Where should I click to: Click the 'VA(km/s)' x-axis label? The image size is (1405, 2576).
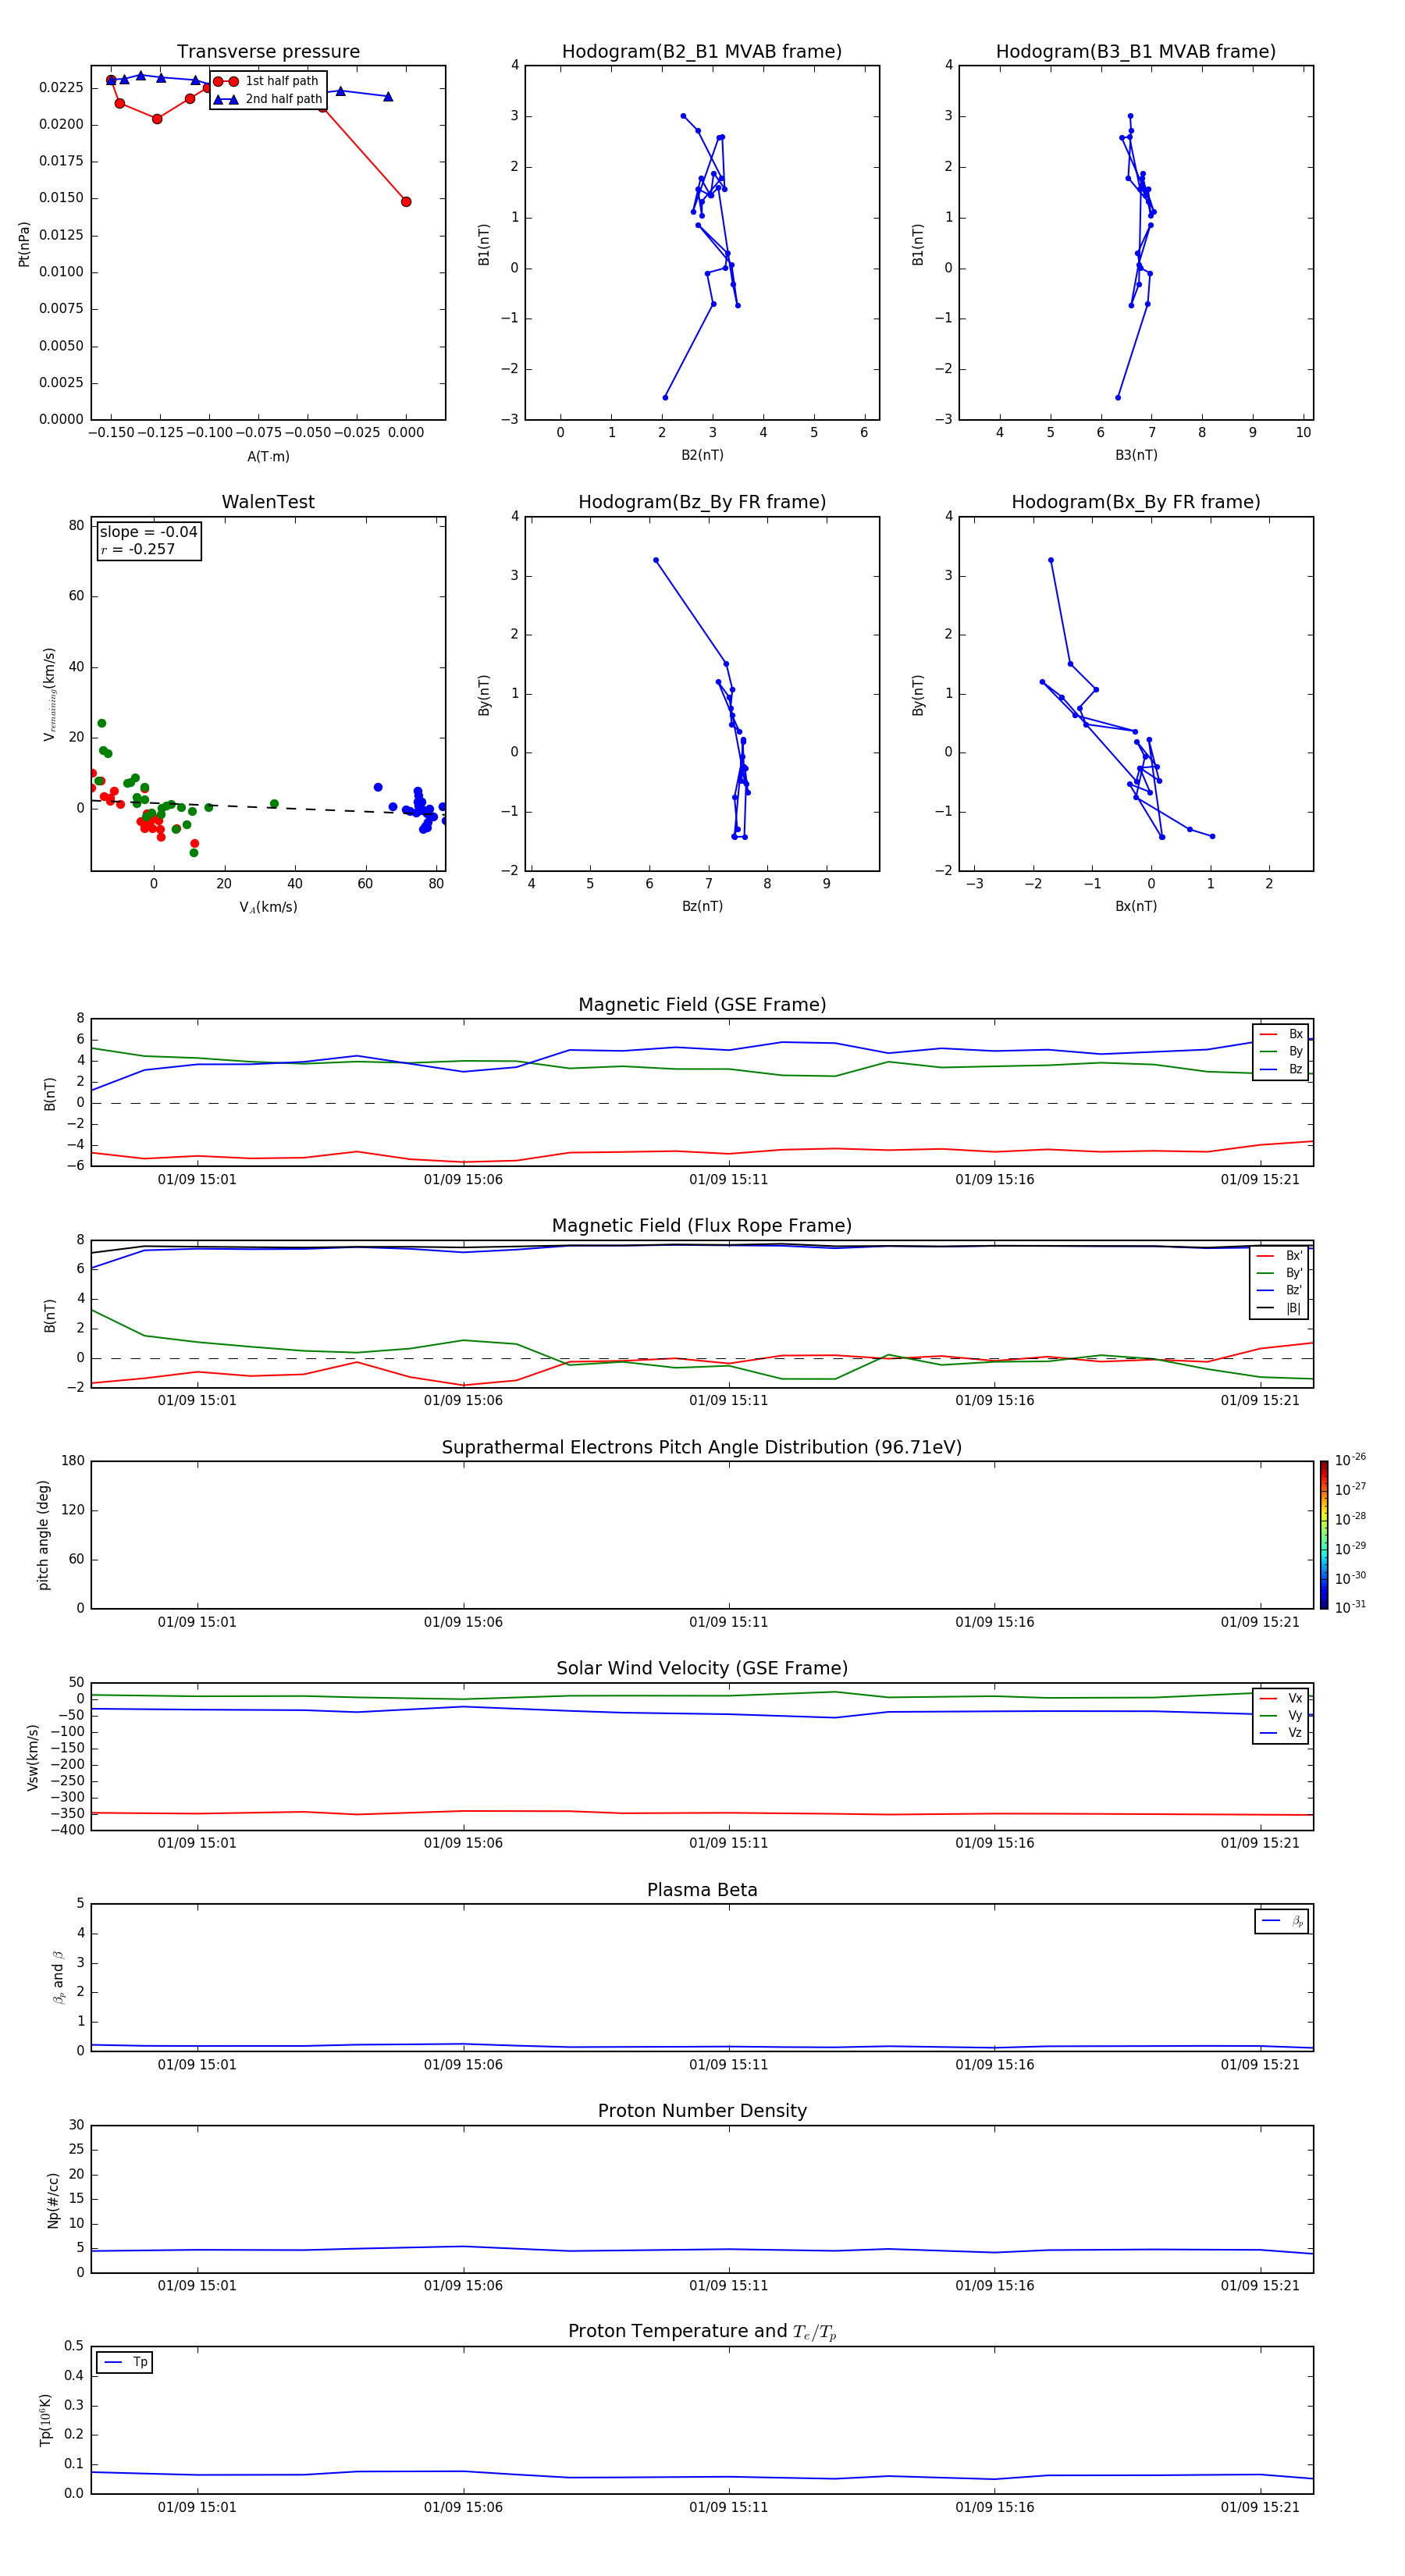(x=268, y=907)
